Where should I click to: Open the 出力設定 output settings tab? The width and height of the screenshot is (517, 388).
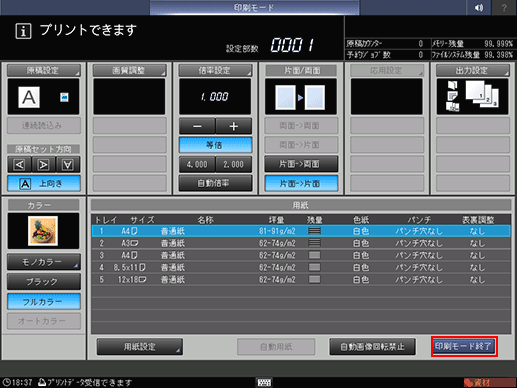[x=473, y=70]
